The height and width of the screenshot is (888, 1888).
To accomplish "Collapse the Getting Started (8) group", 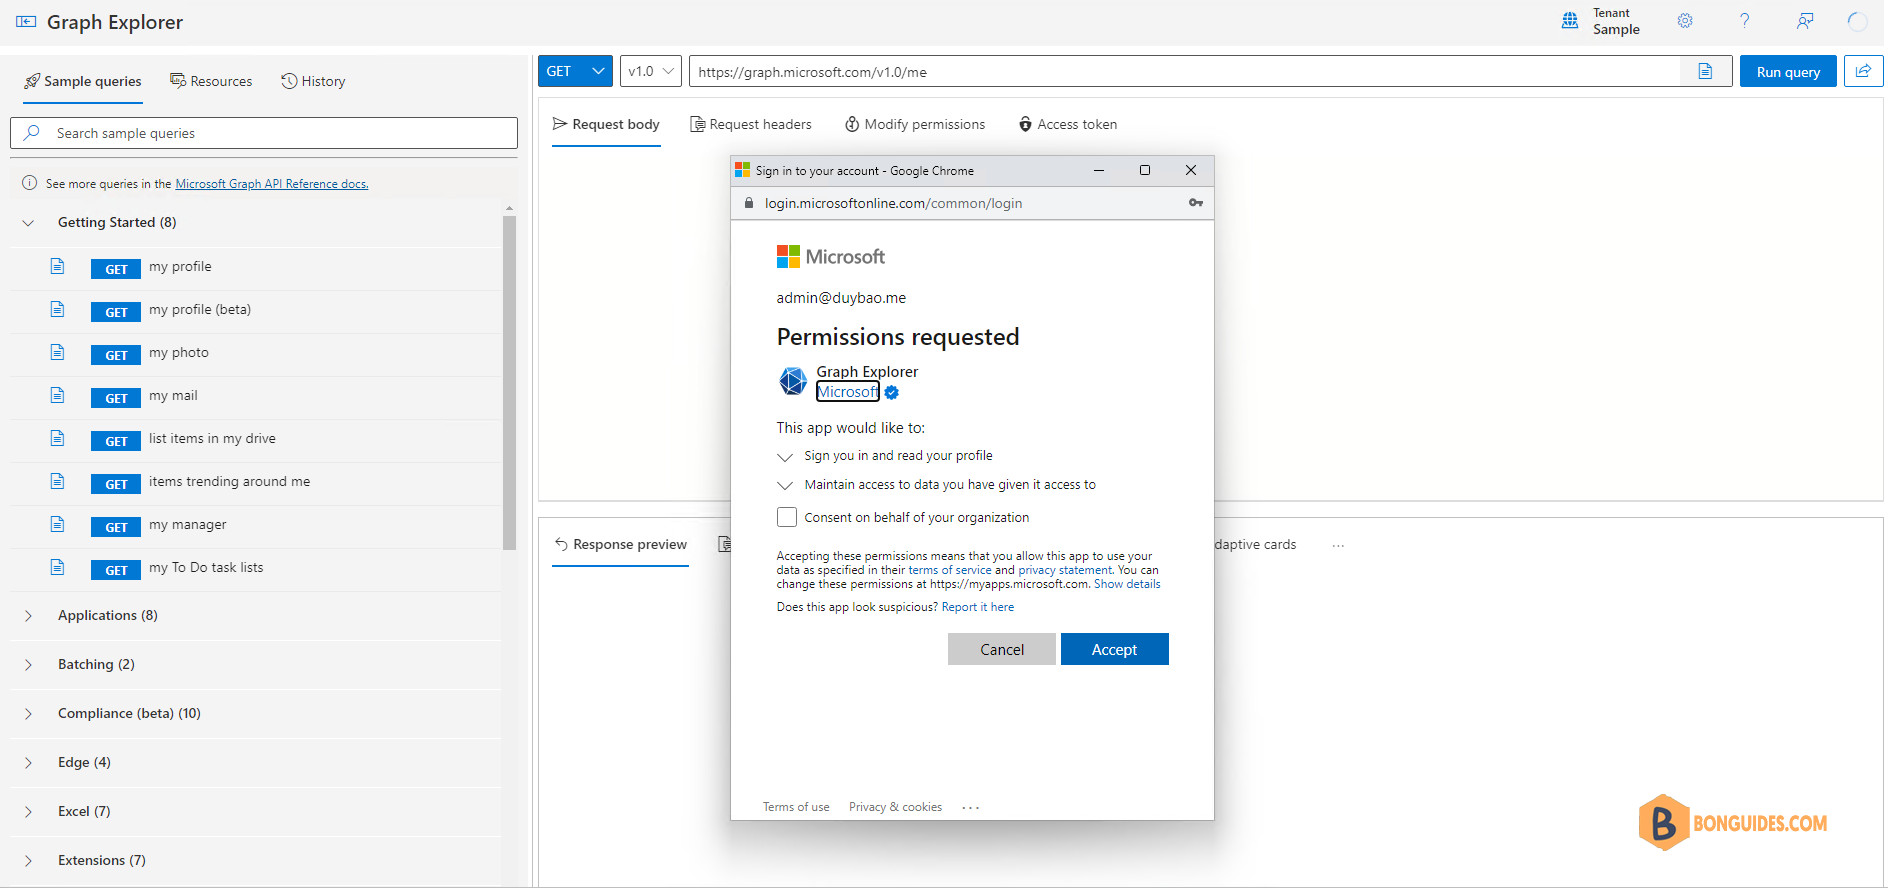I will pos(28,223).
